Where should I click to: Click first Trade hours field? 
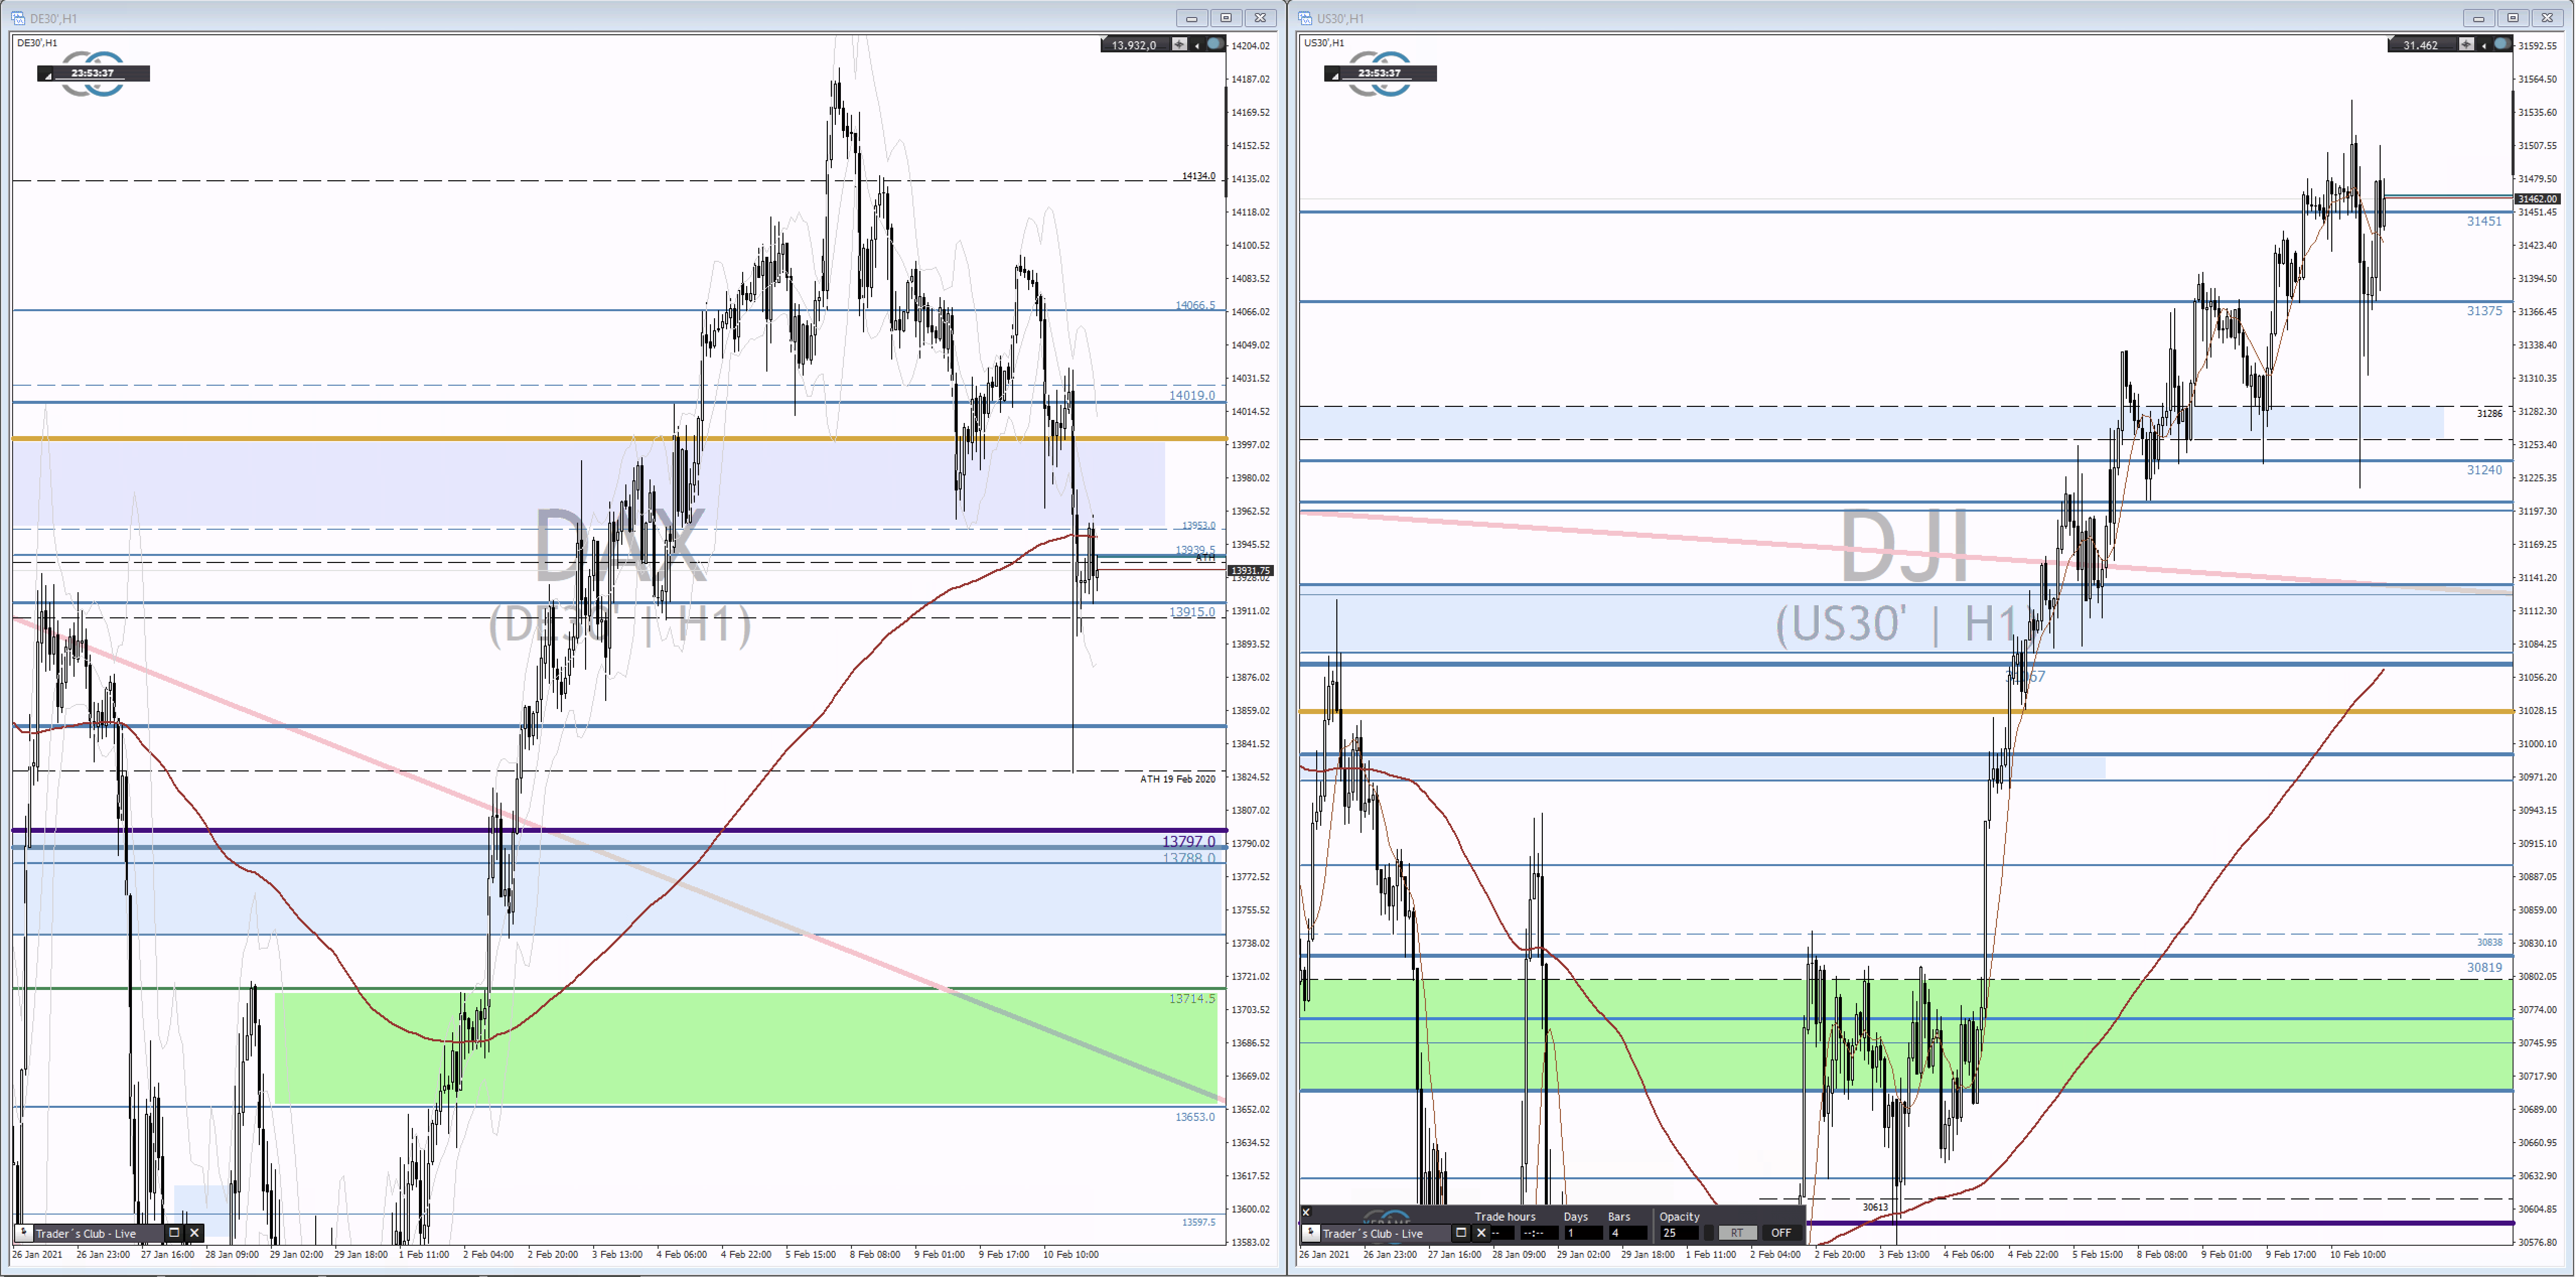1502,1233
